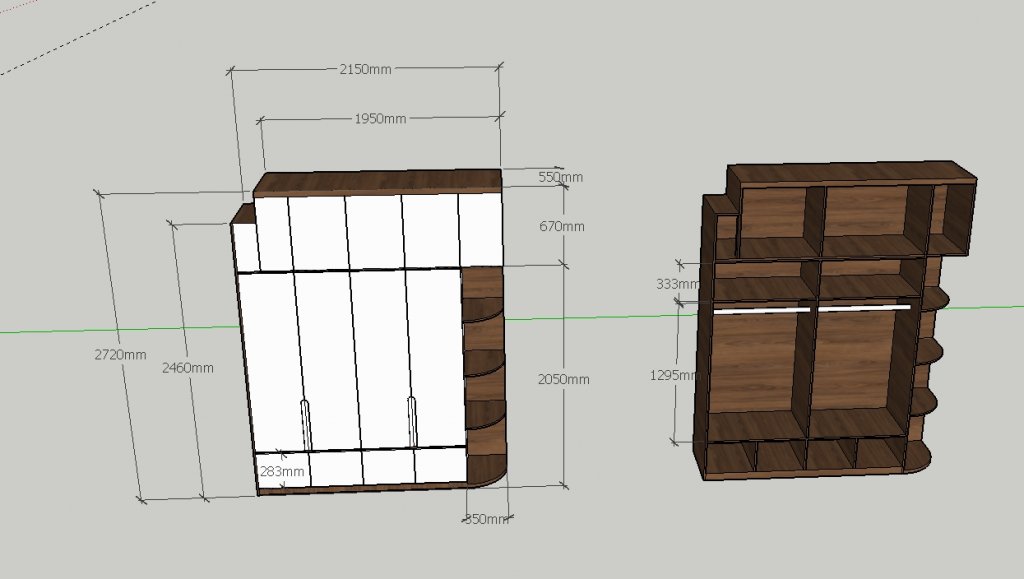The image size is (1024, 579).
Task: Select the 2150mm dimension label
Action: click(x=365, y=69)
